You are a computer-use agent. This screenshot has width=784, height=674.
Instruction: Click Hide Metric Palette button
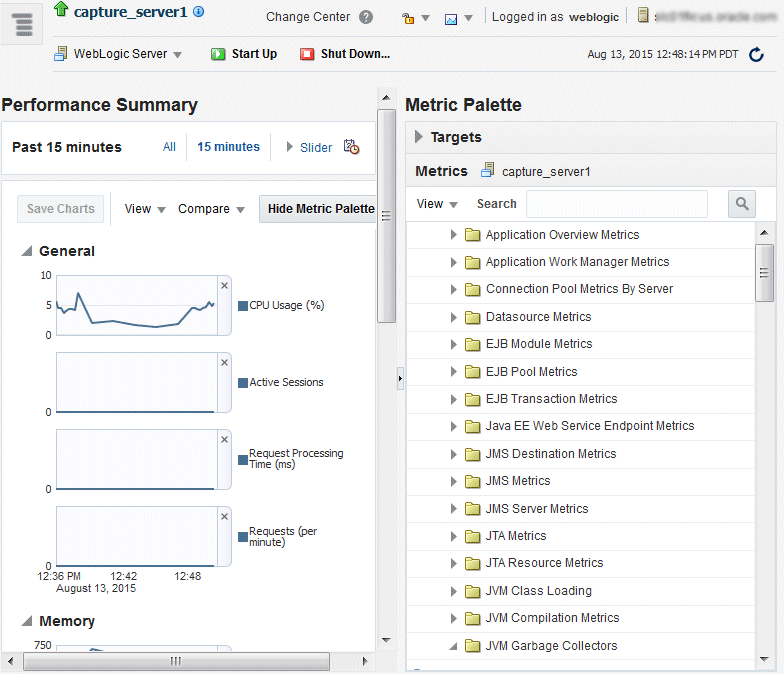click(x=320, y=208)
